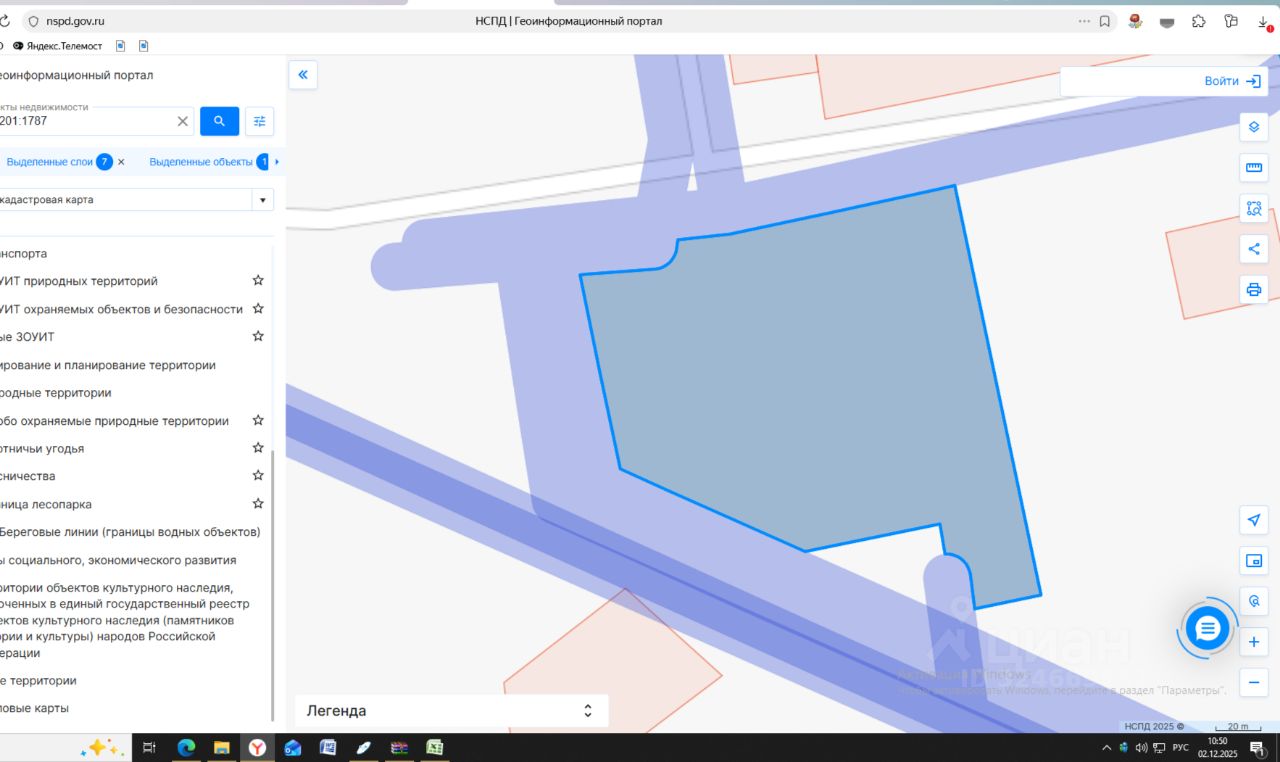Star the Охотничьи угодья layer
1280x762 pixels.
258,448
